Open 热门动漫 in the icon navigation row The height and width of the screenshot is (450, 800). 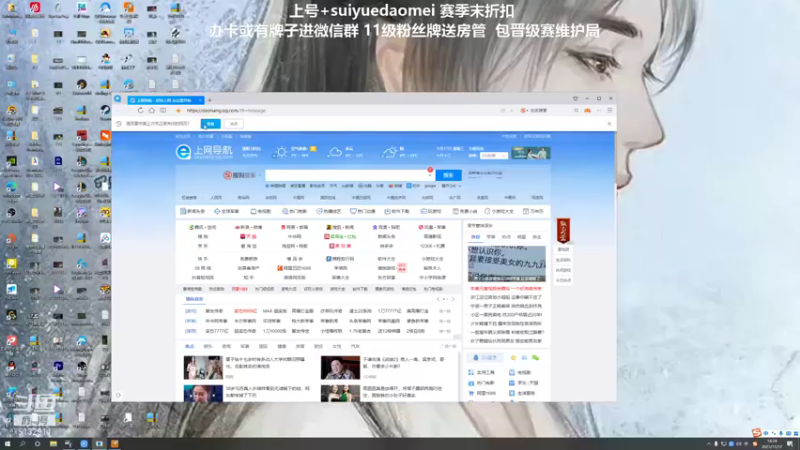362,211
